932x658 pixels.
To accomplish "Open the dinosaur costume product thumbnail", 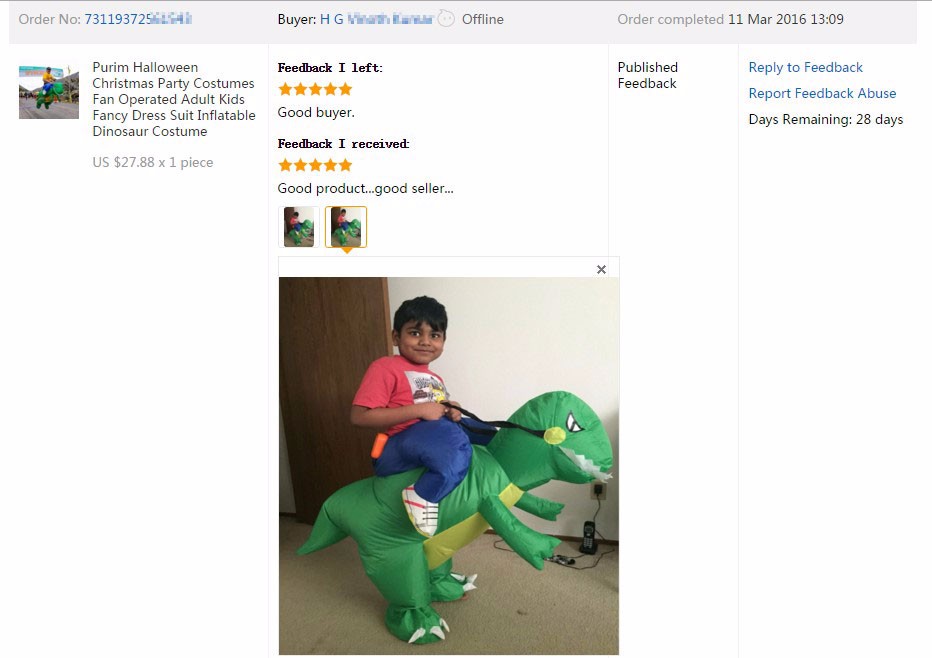I will pyautogui.click(x=48, y=91).
